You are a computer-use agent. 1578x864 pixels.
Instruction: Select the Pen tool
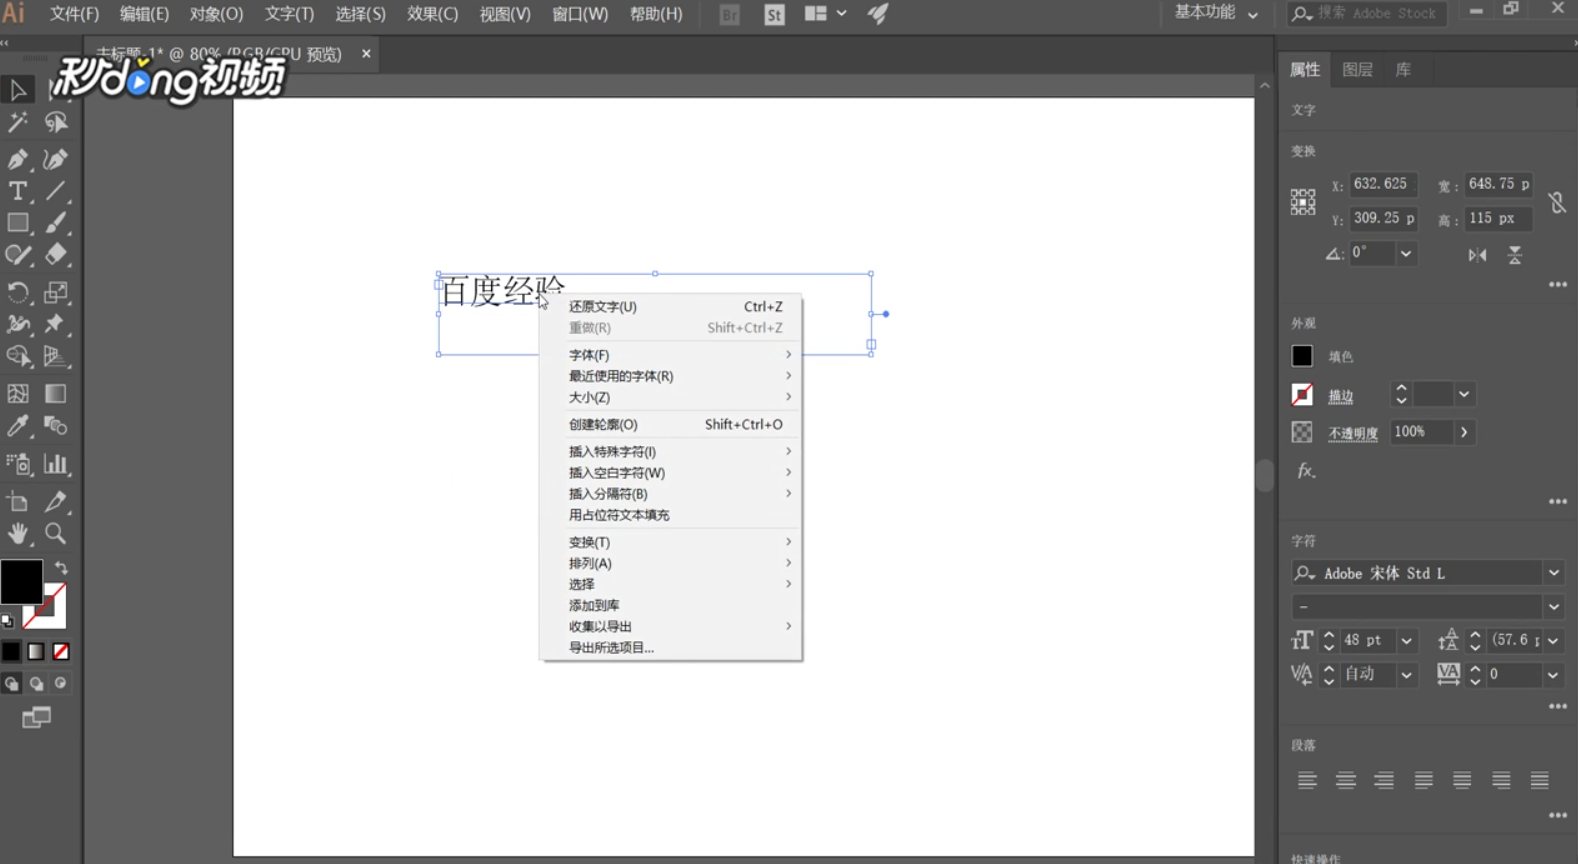(18, 159)
